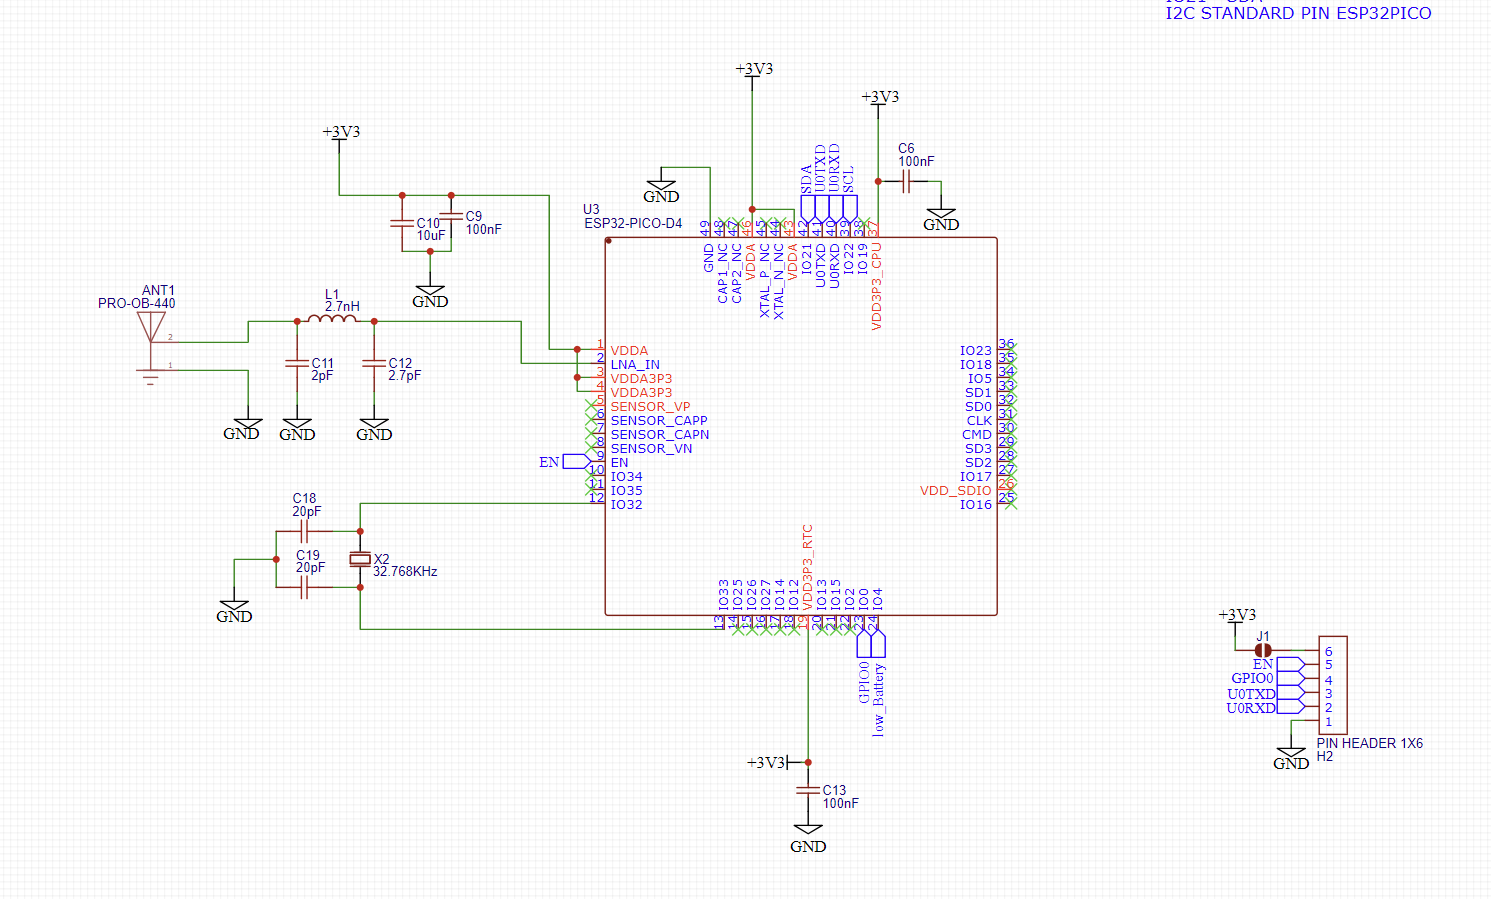The image size is (1491, 899).
Task: Click the CMD pin name
Action: tap(977, 435)
